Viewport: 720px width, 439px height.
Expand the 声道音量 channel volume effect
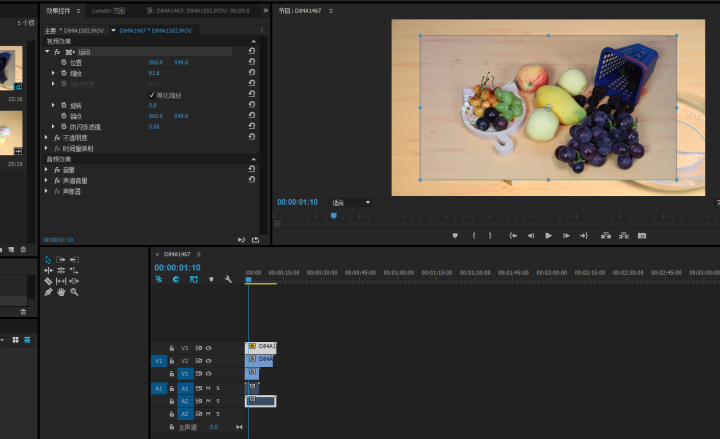[46, 180]
